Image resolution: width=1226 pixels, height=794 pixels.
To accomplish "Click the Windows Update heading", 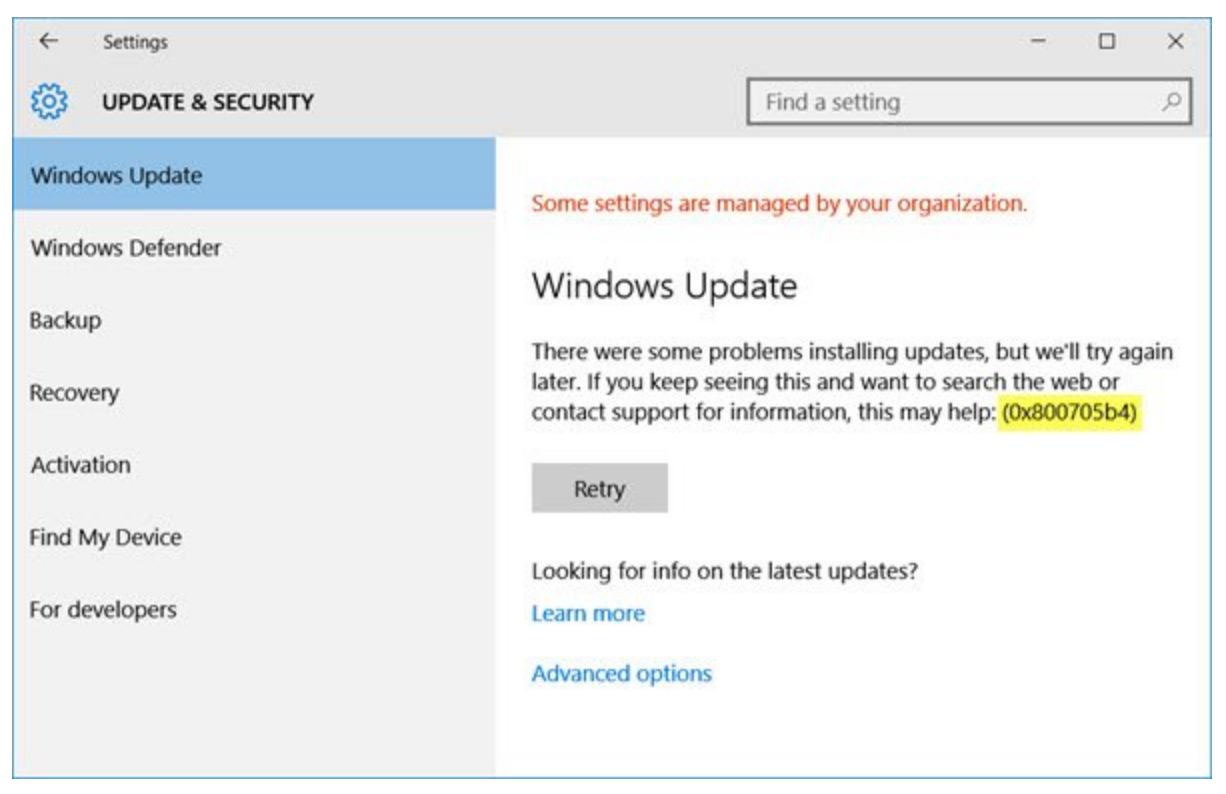I will click(664, 286).
